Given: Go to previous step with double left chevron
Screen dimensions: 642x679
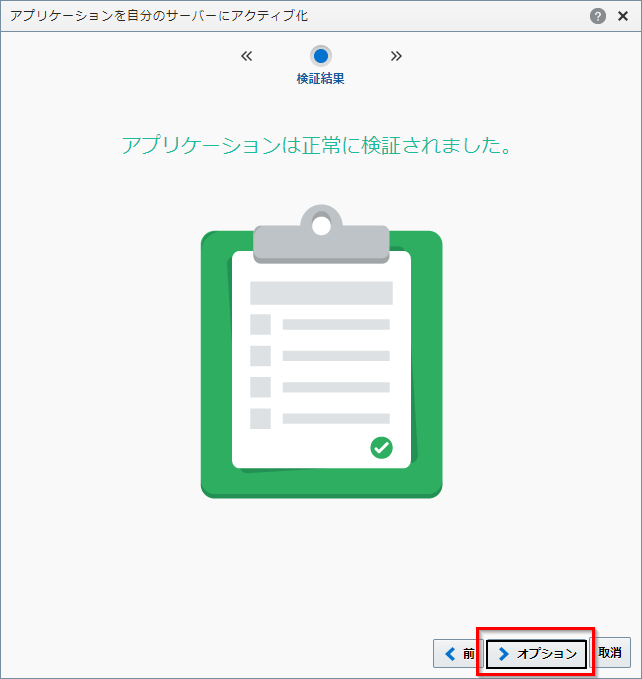Looking at the screenshot, I should tap(247, 56).
